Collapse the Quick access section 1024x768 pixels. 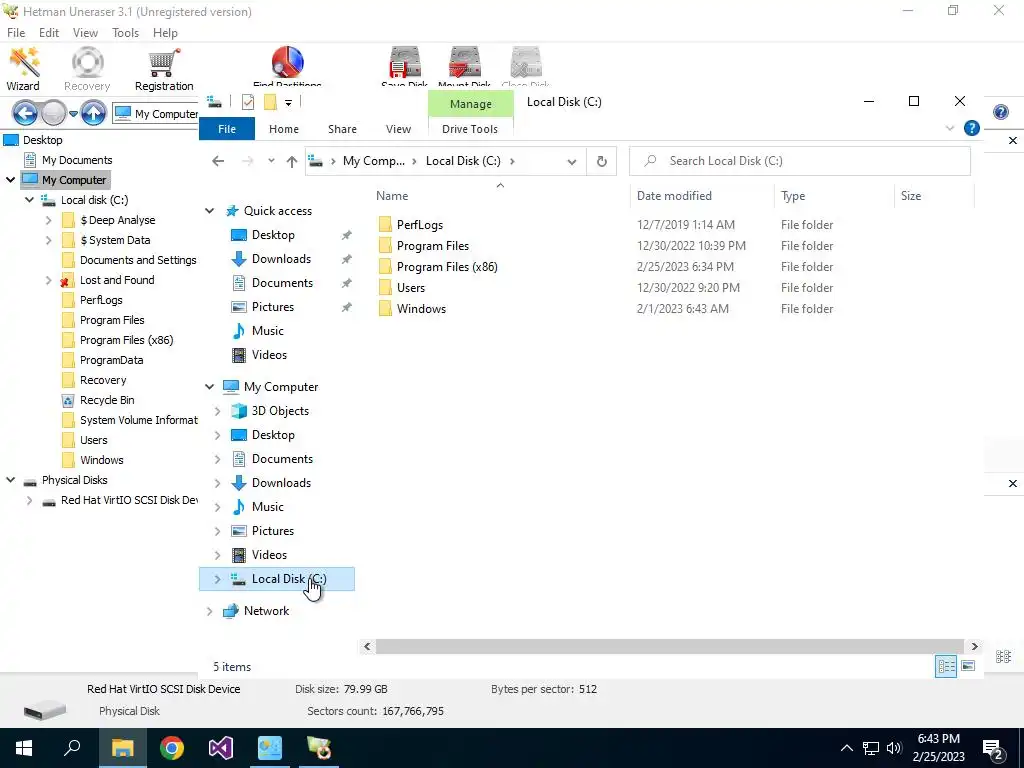click(210, 211)
